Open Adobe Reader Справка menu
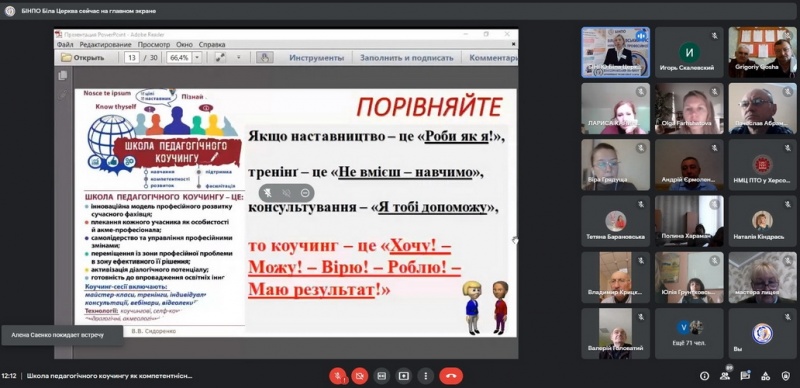 coord(212,45)
